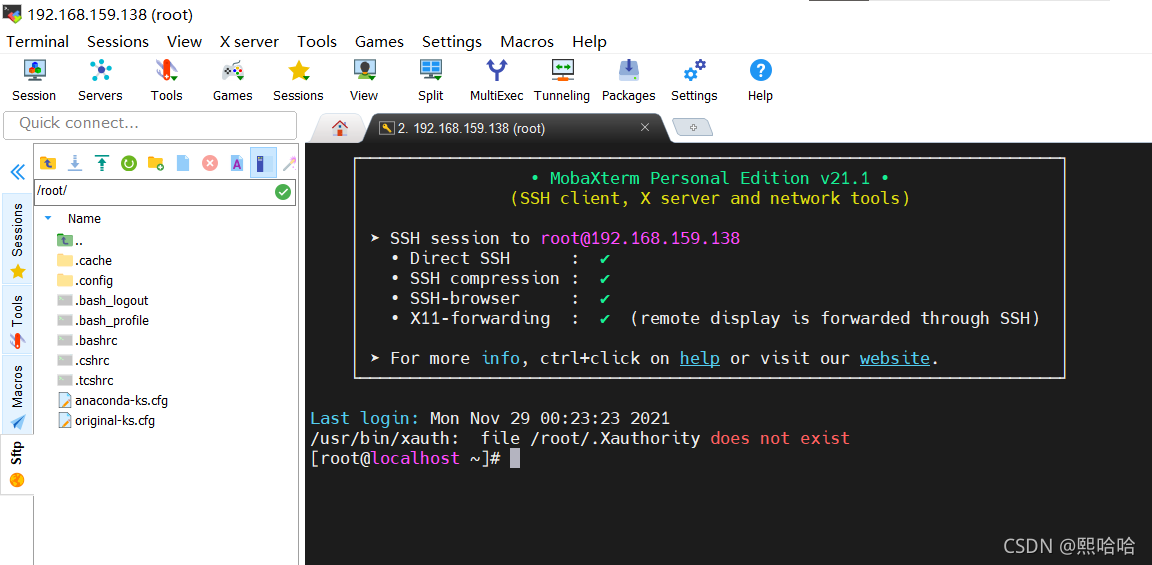Open the X server menu

tap(249, 42)
